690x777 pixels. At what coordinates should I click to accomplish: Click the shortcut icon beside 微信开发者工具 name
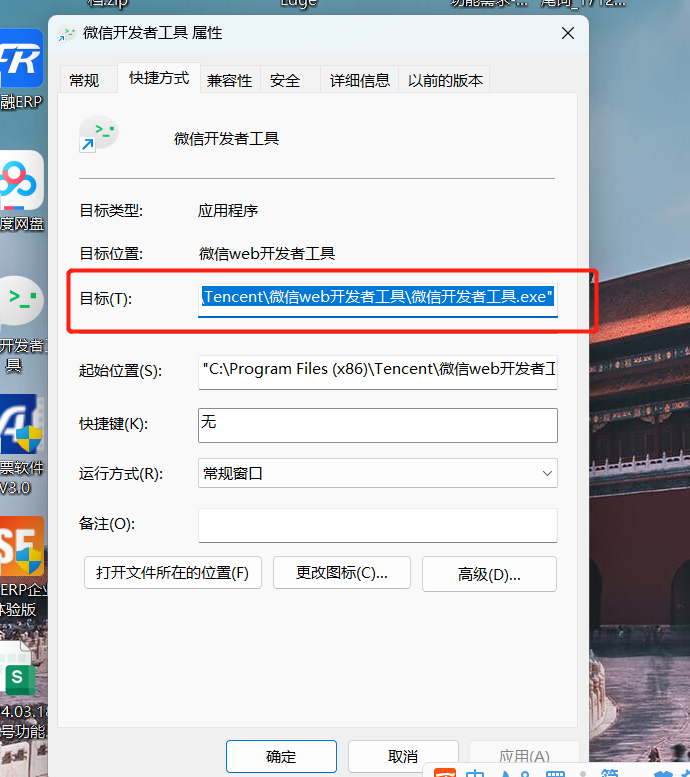(99, 134)
